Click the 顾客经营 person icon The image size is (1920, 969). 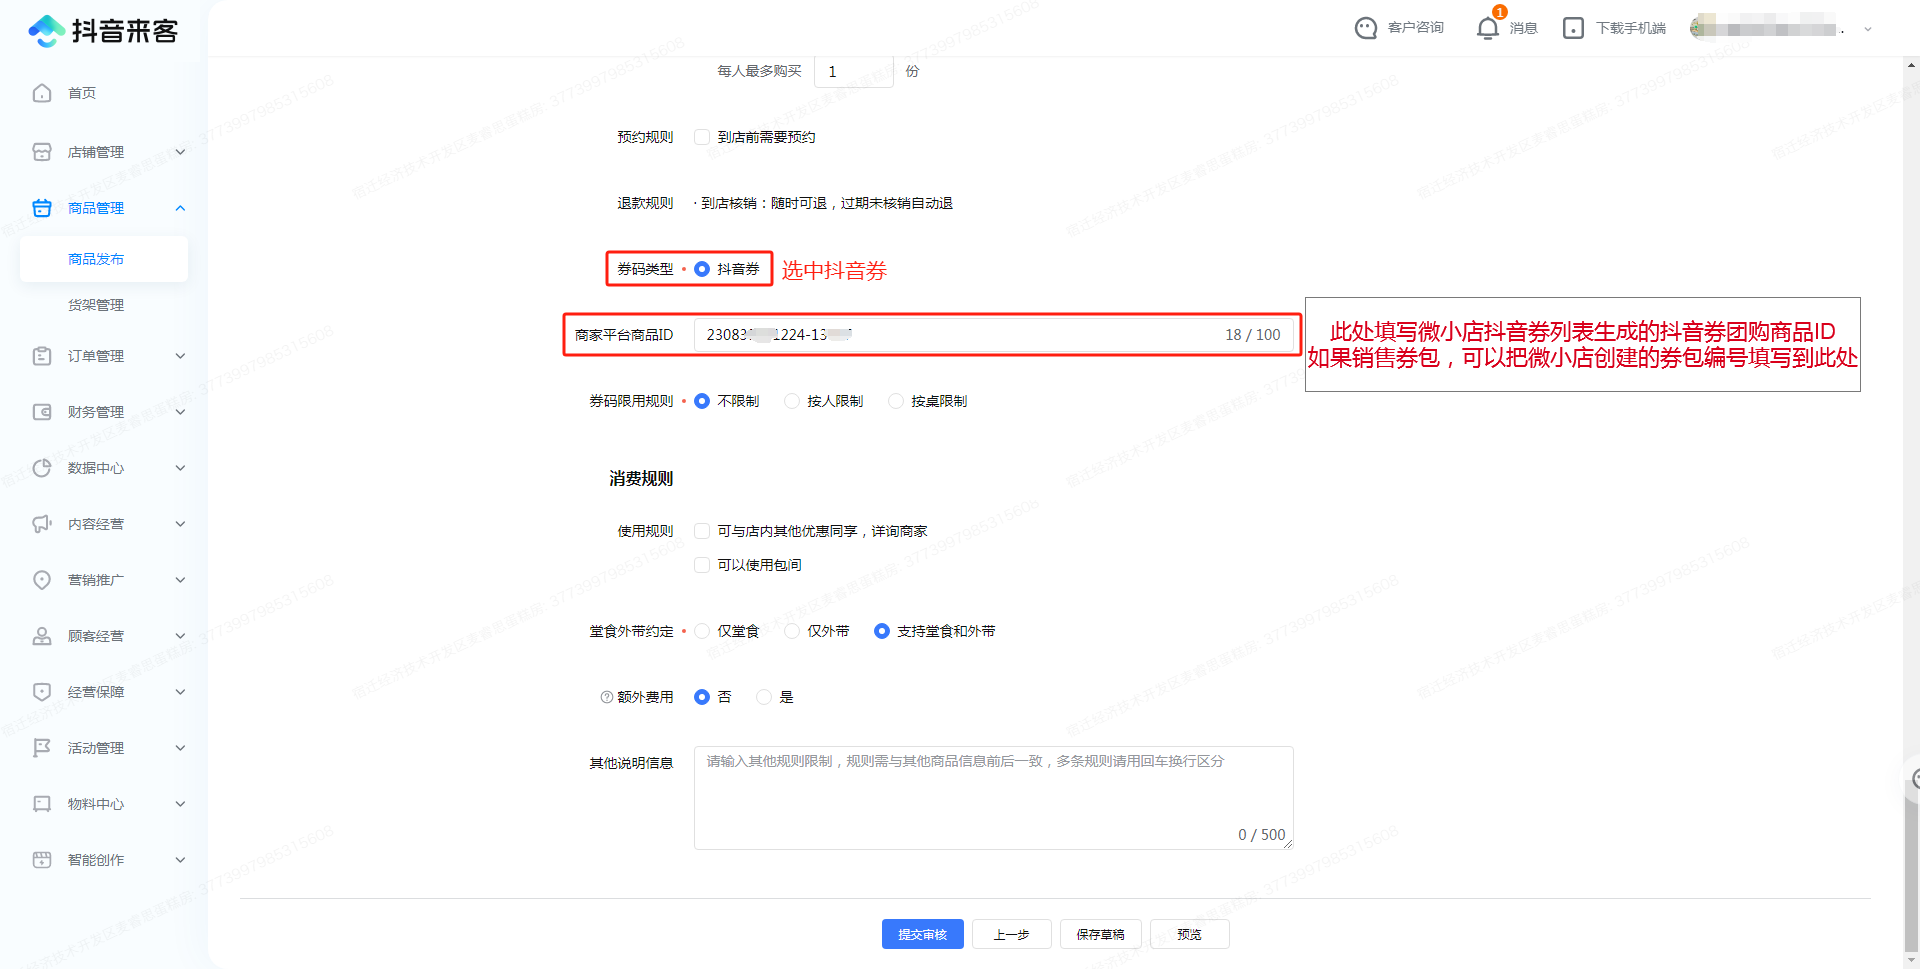[x=42, y=636]
